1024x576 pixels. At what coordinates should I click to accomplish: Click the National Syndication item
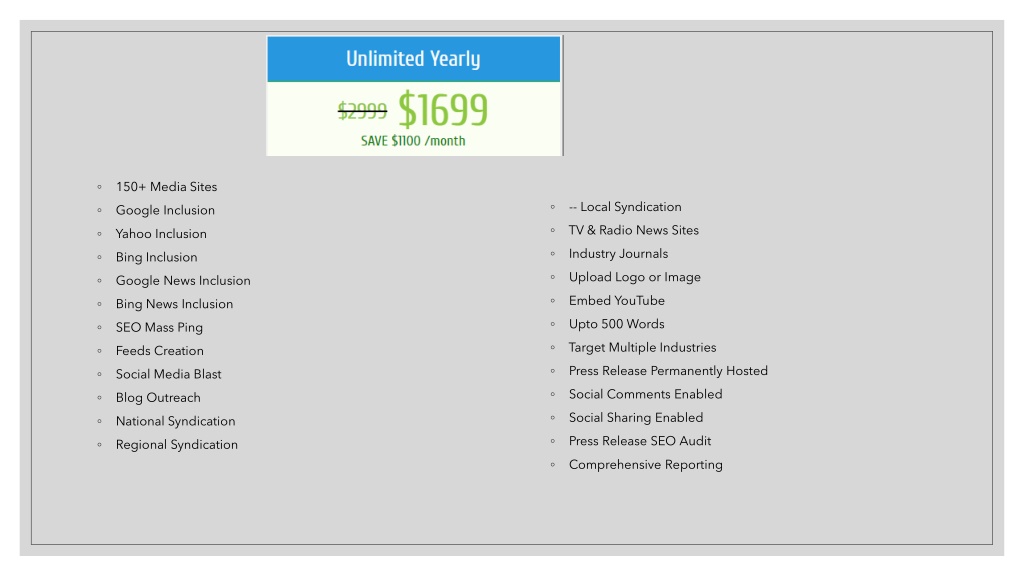click(176, 421)
